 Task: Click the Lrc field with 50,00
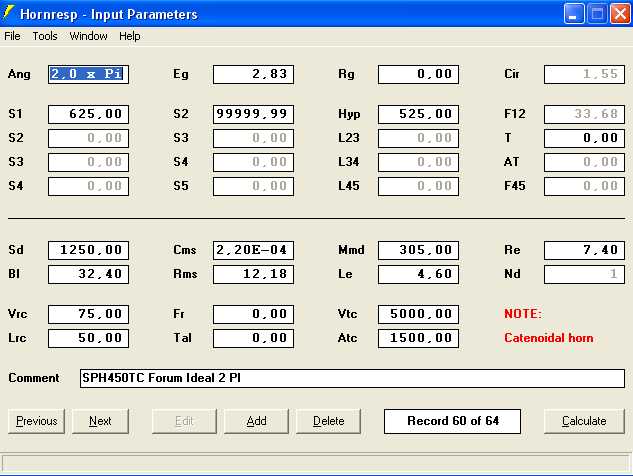(x=88, y=338)
